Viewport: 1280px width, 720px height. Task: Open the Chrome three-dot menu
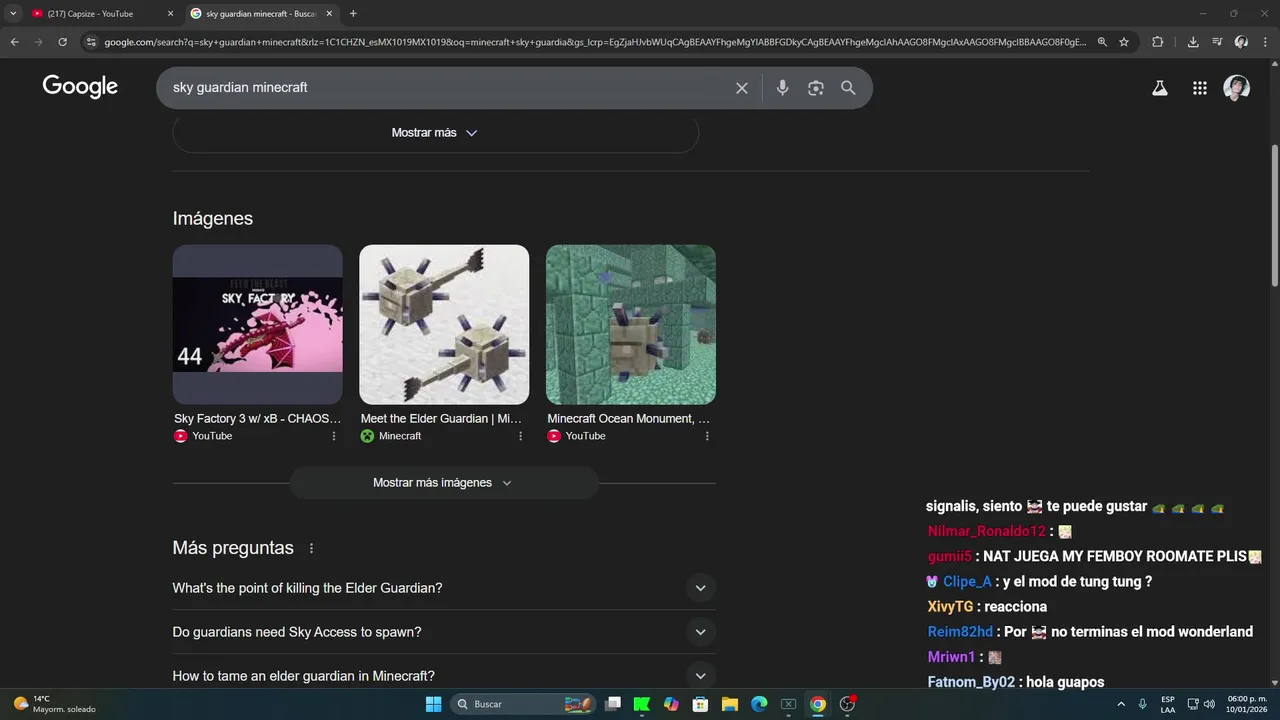pyautogui.click(x=1265, y=42)
